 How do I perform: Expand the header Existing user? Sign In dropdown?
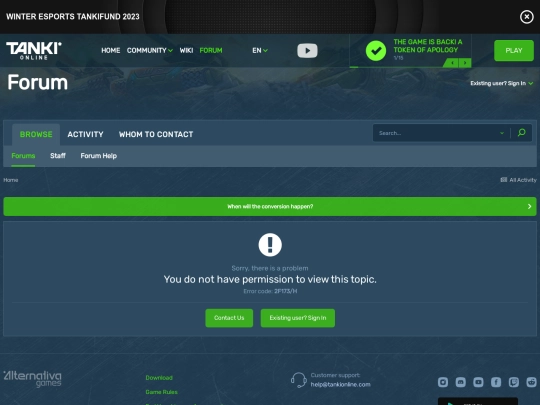click(x=501, y=83)
